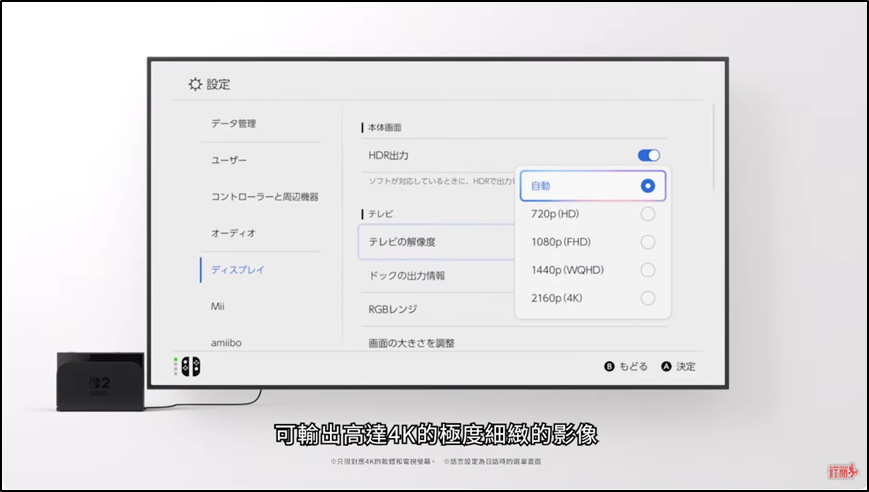869x492 pixels.
Task: Click the 決定 confirm label
Action: click(686, 366)
